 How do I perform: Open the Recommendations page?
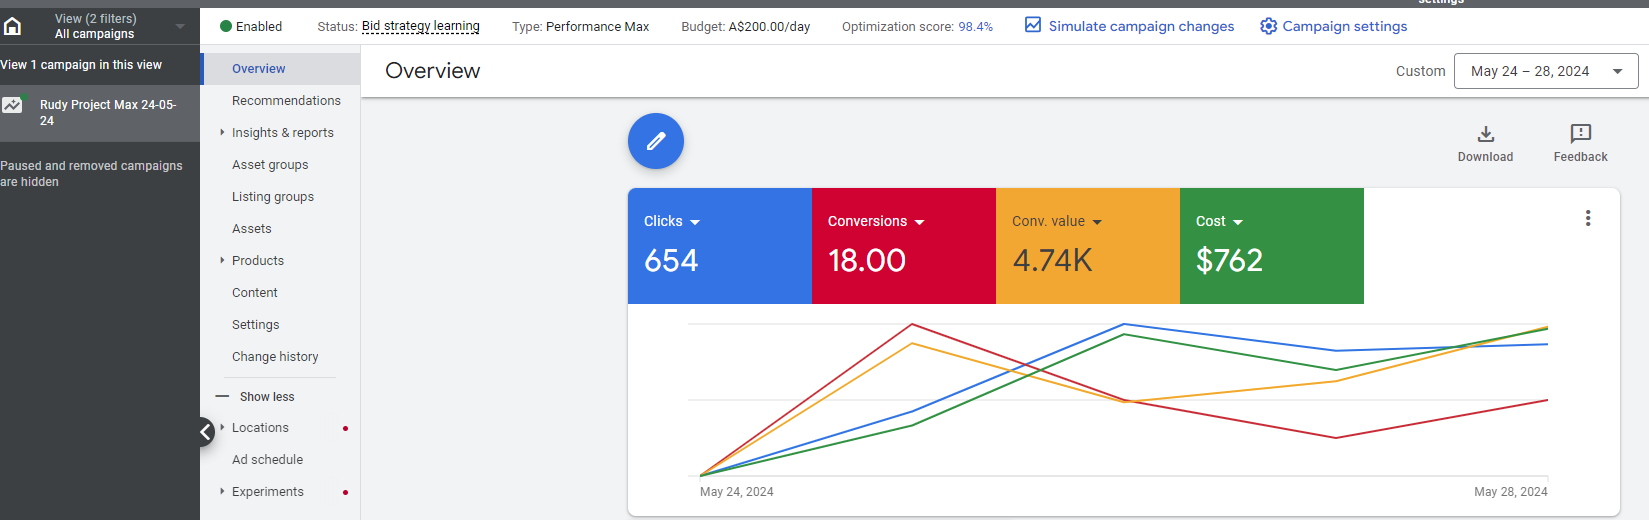(x=286, y=101)
